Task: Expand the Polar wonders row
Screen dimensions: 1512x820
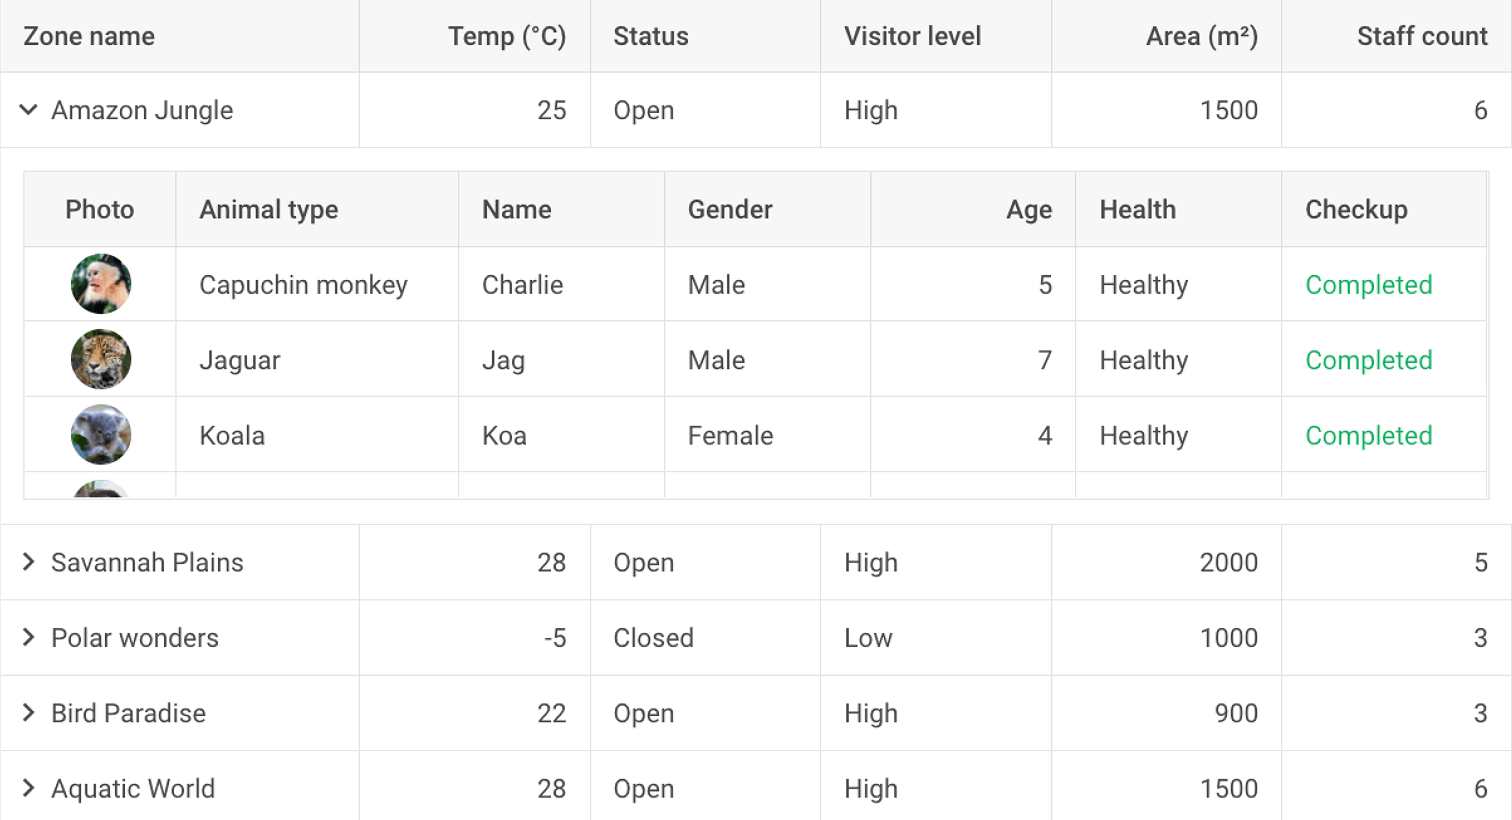Action: pos(29,637)
